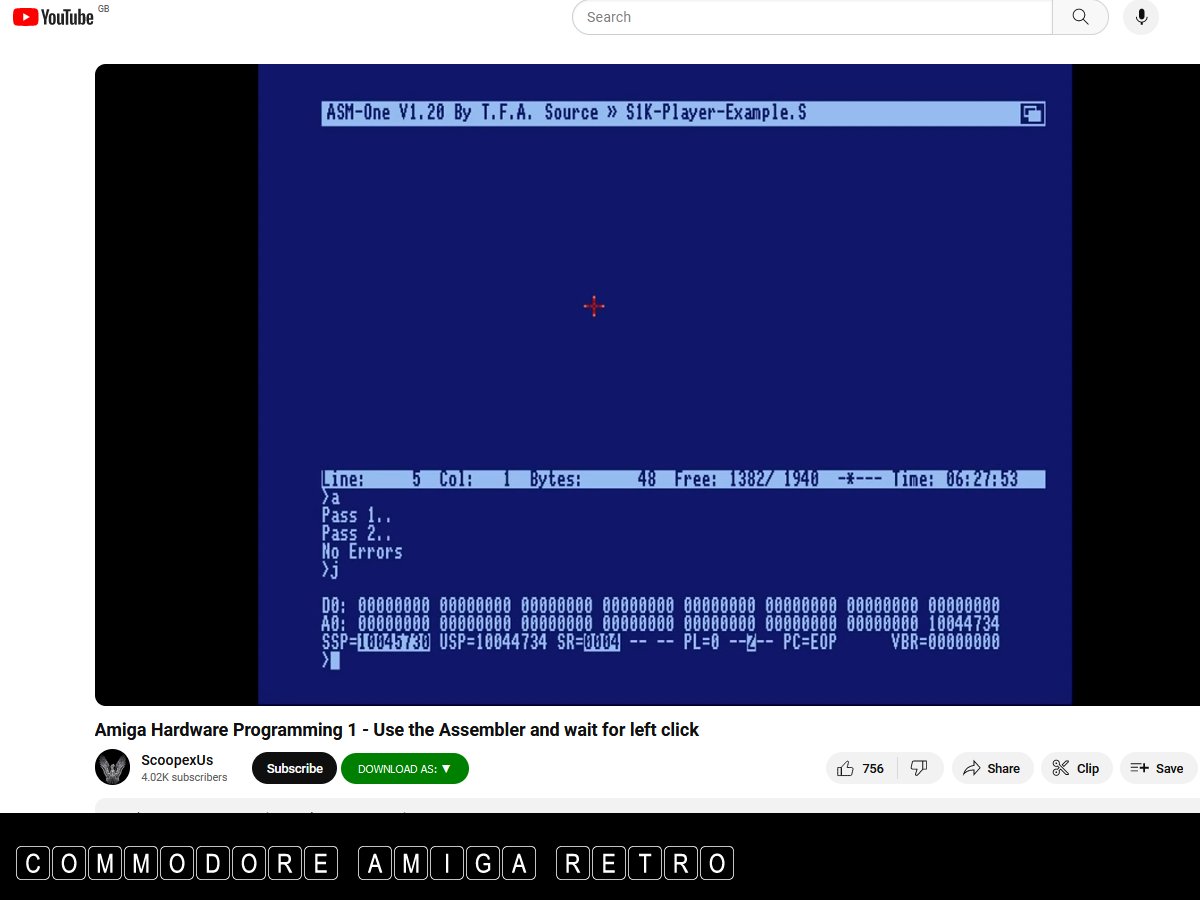Save the video to a playlist
1200x900 pixels.
(1158, 768)
